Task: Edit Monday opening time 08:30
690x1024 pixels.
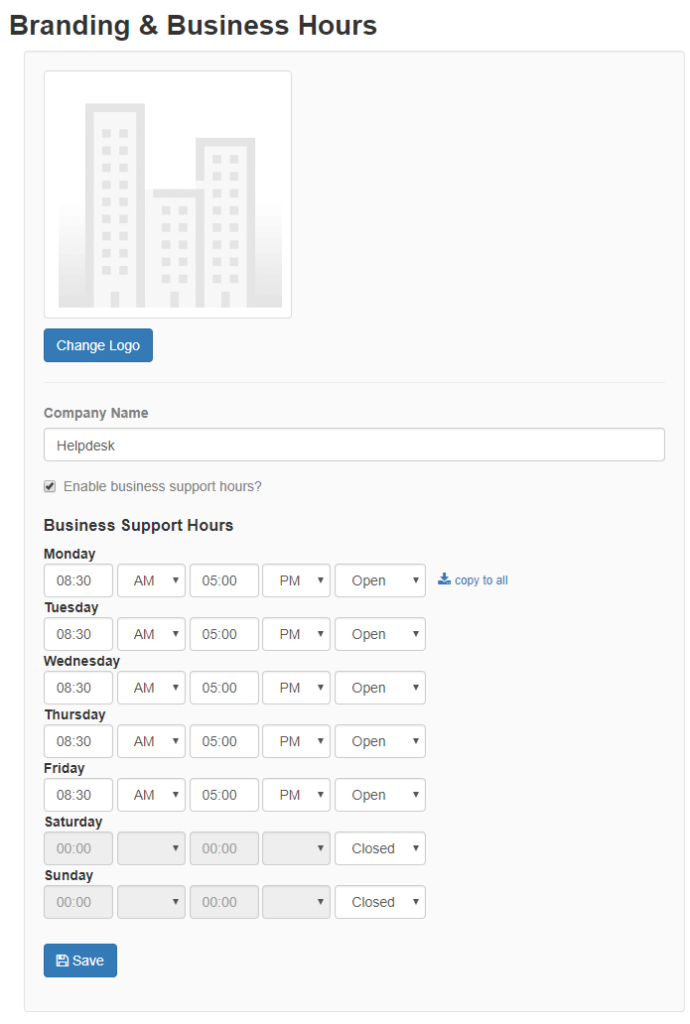Action: coord(78,581)
